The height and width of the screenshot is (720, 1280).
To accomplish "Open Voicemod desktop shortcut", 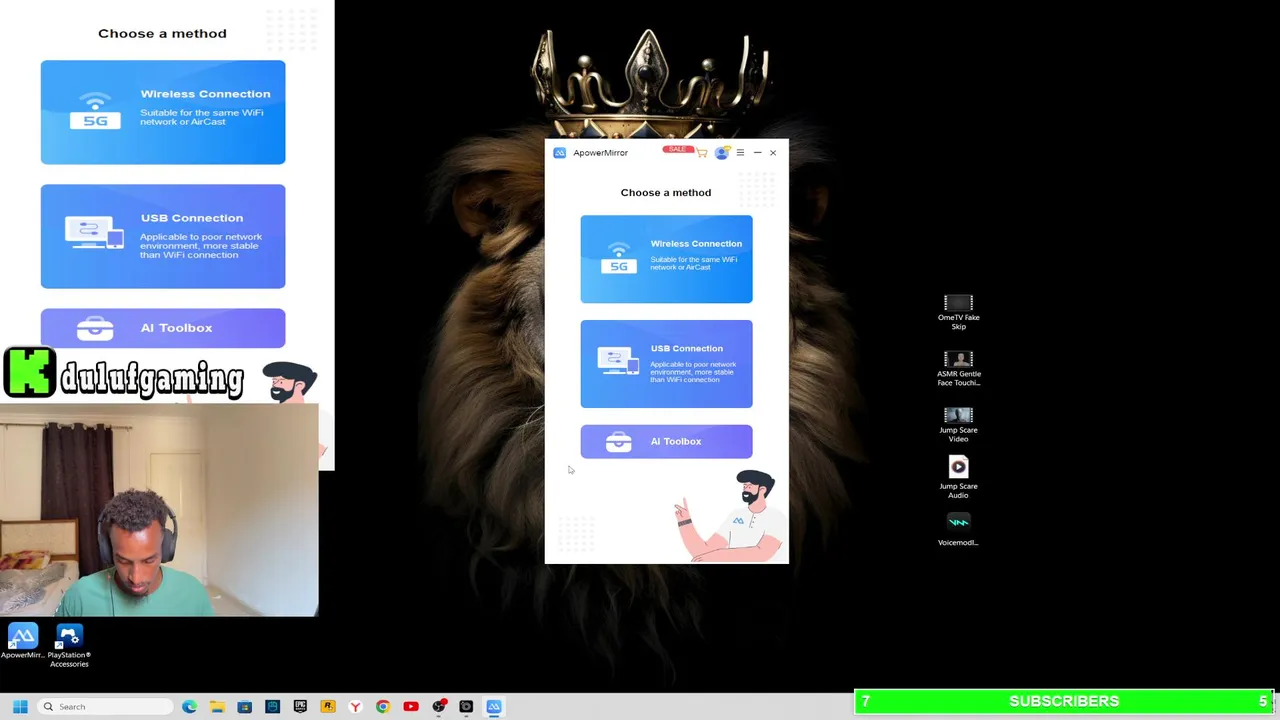I will coord(958,530).
